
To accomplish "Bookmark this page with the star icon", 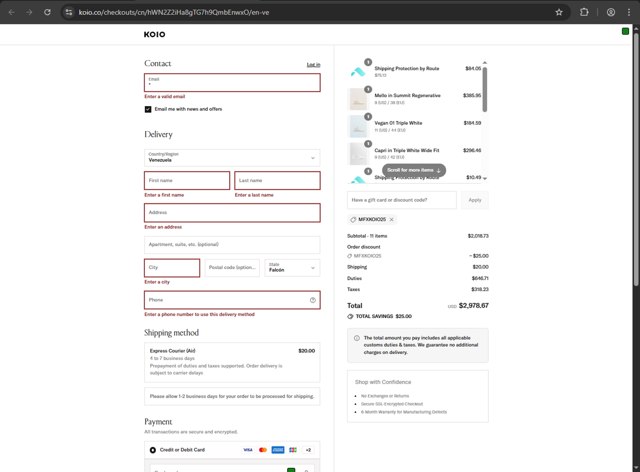I will click(559, 12).
